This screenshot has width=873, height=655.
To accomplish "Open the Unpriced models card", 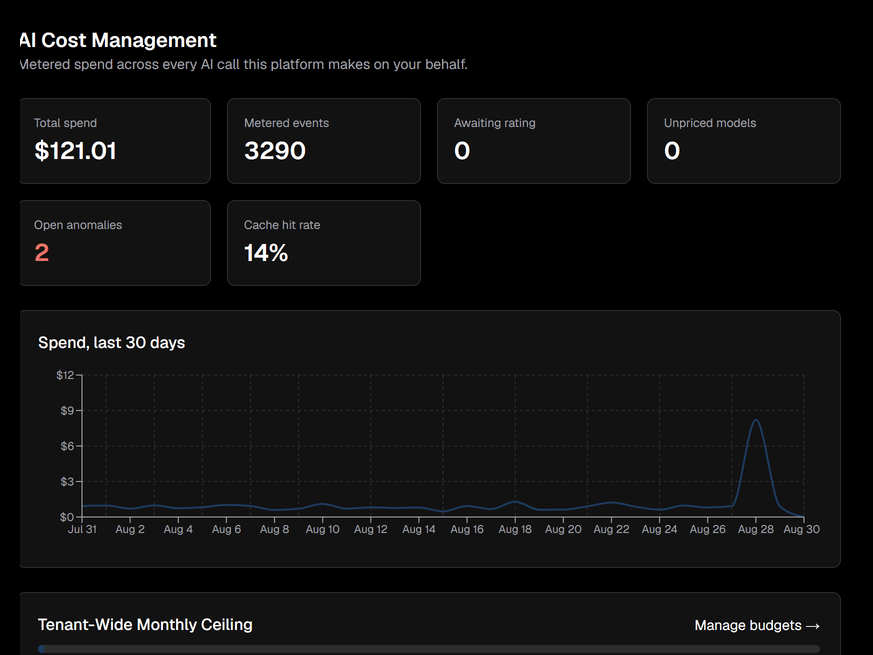I will pos(743,141).
